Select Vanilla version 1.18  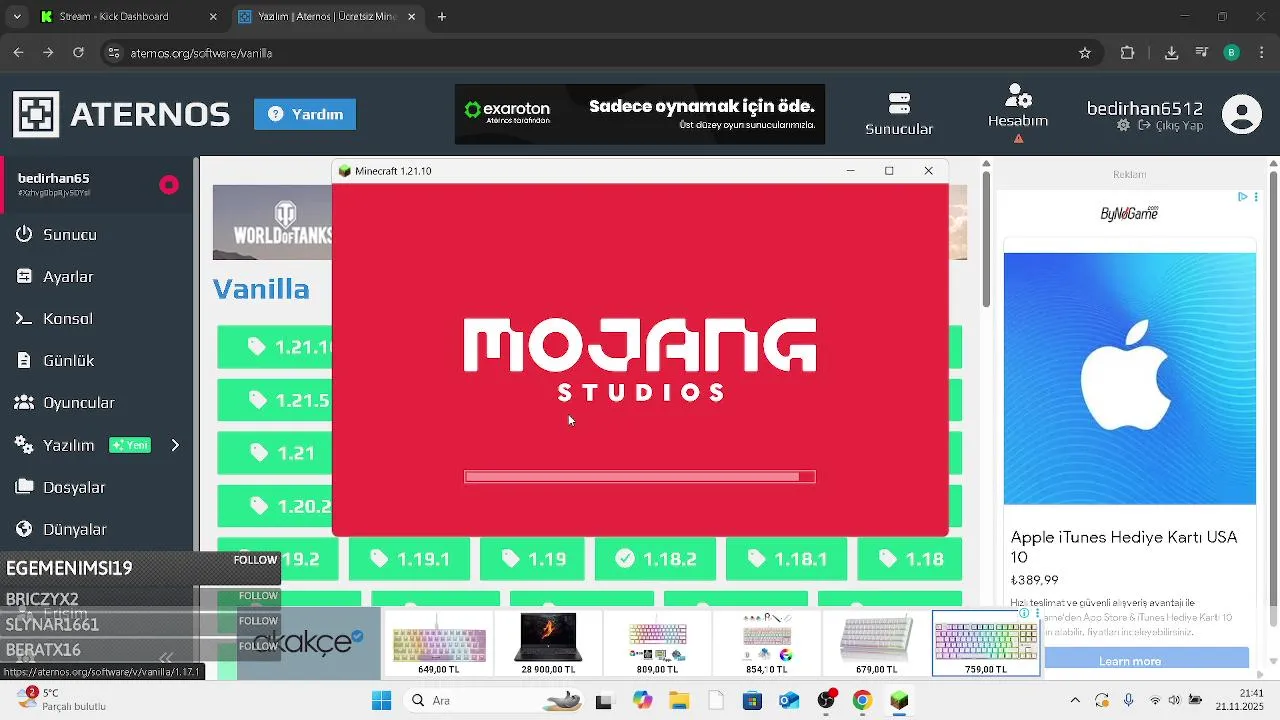910,559
